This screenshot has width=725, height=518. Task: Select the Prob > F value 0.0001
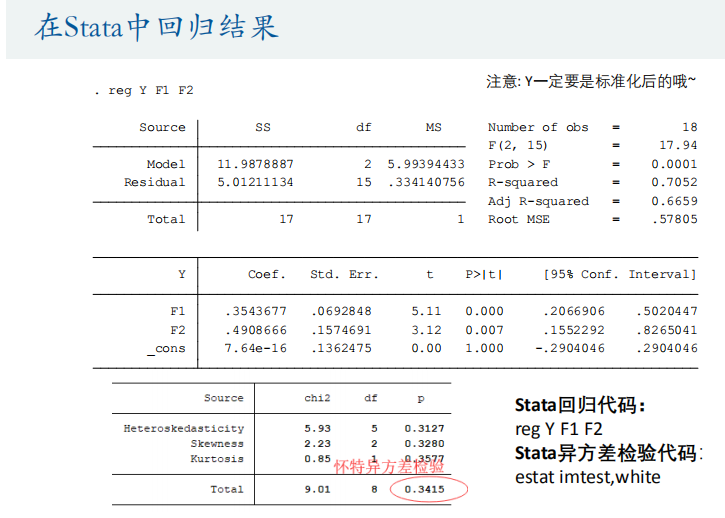pyautogui.click(x=674, y=164)
